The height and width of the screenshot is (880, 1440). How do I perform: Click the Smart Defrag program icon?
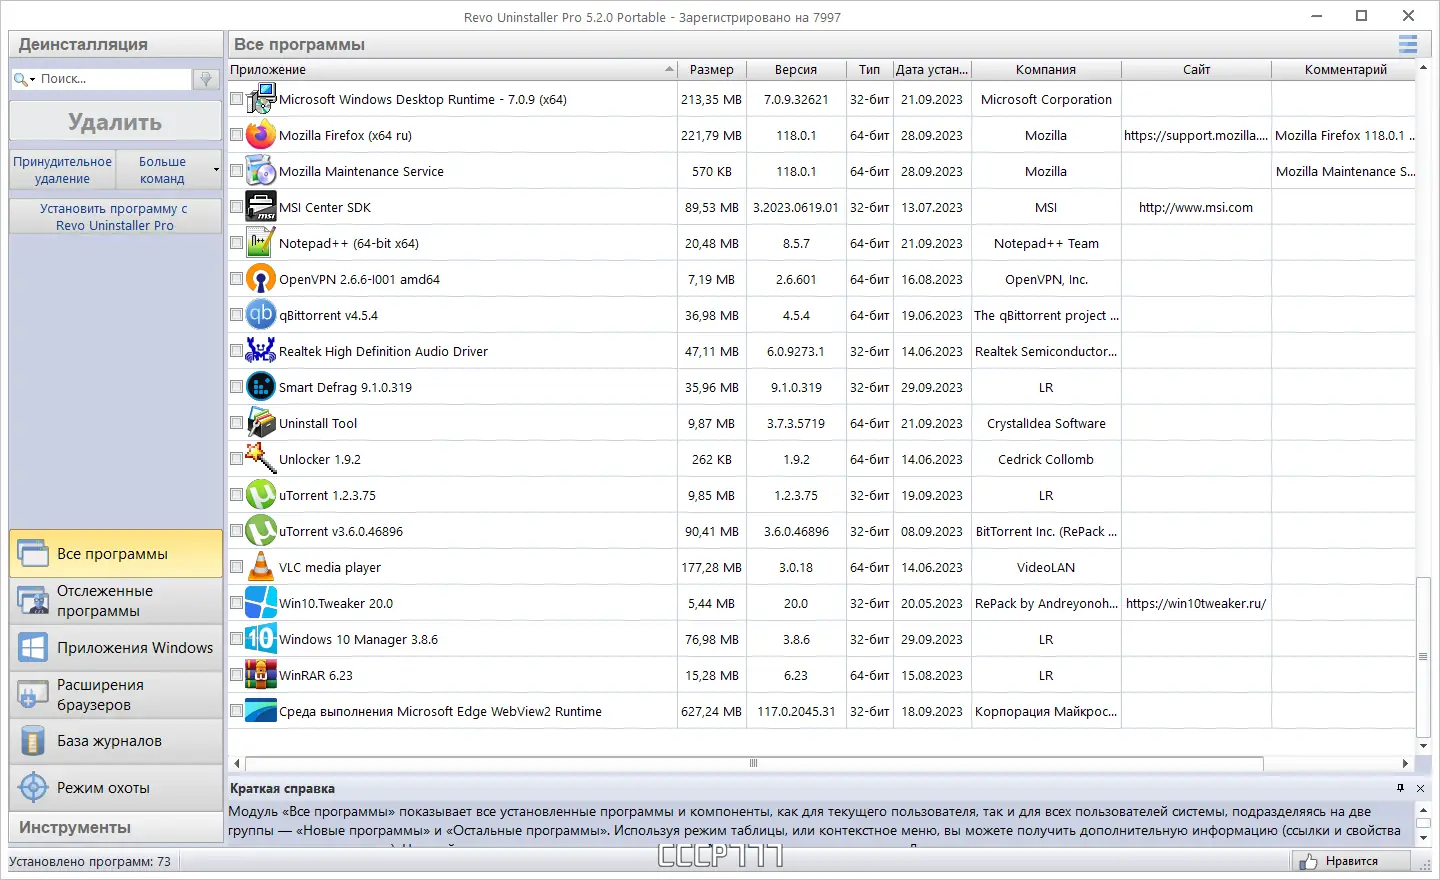(261, 387)
